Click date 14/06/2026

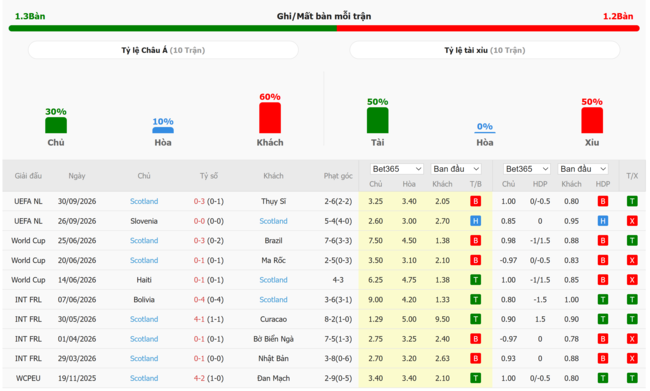coord(77,280)
